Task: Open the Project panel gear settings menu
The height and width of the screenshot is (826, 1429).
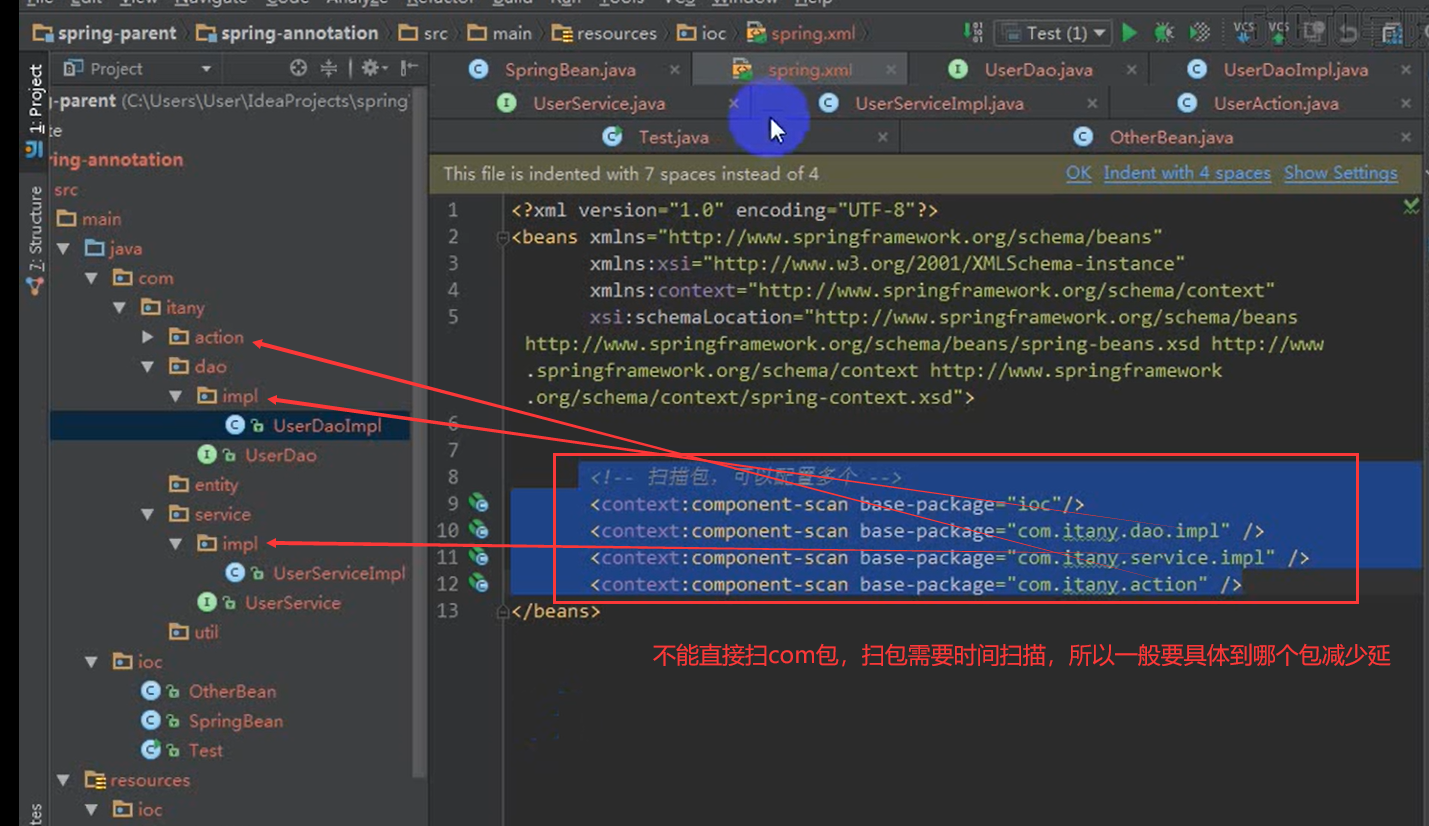Action: pos(372,68)
